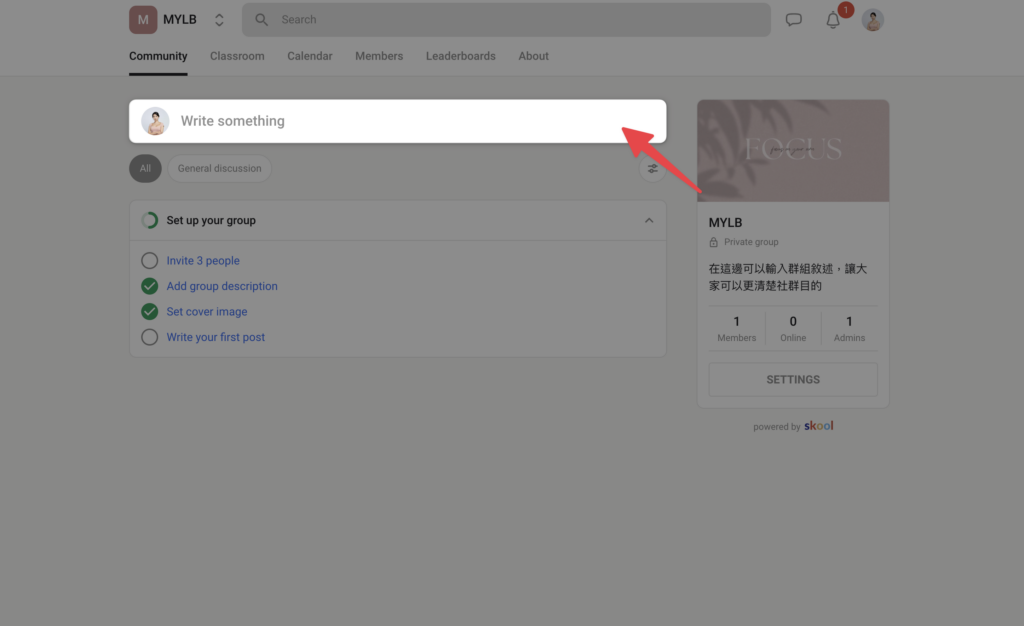Open the Set cover image link
Screen dimensions: 1024x626
point(207,311)
